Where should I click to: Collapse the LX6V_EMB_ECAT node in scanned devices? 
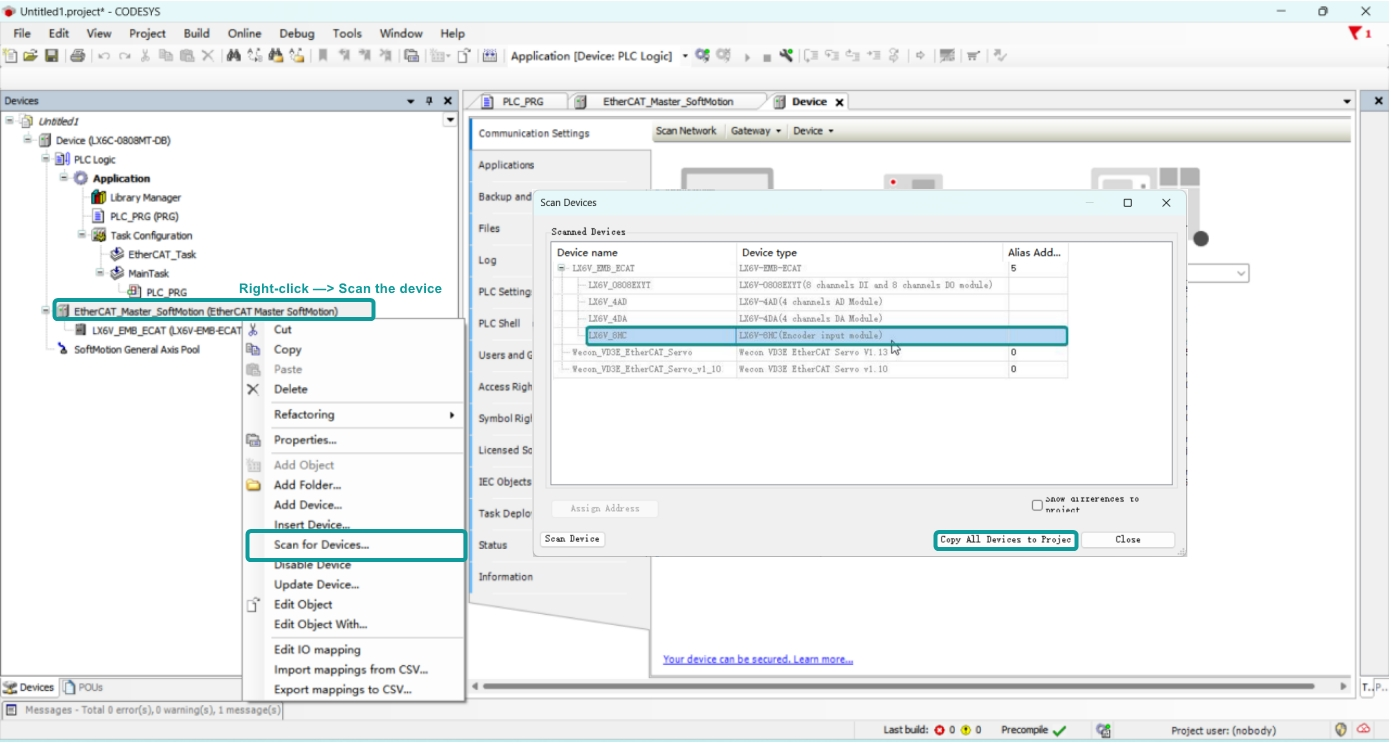[x=562, y=268]
